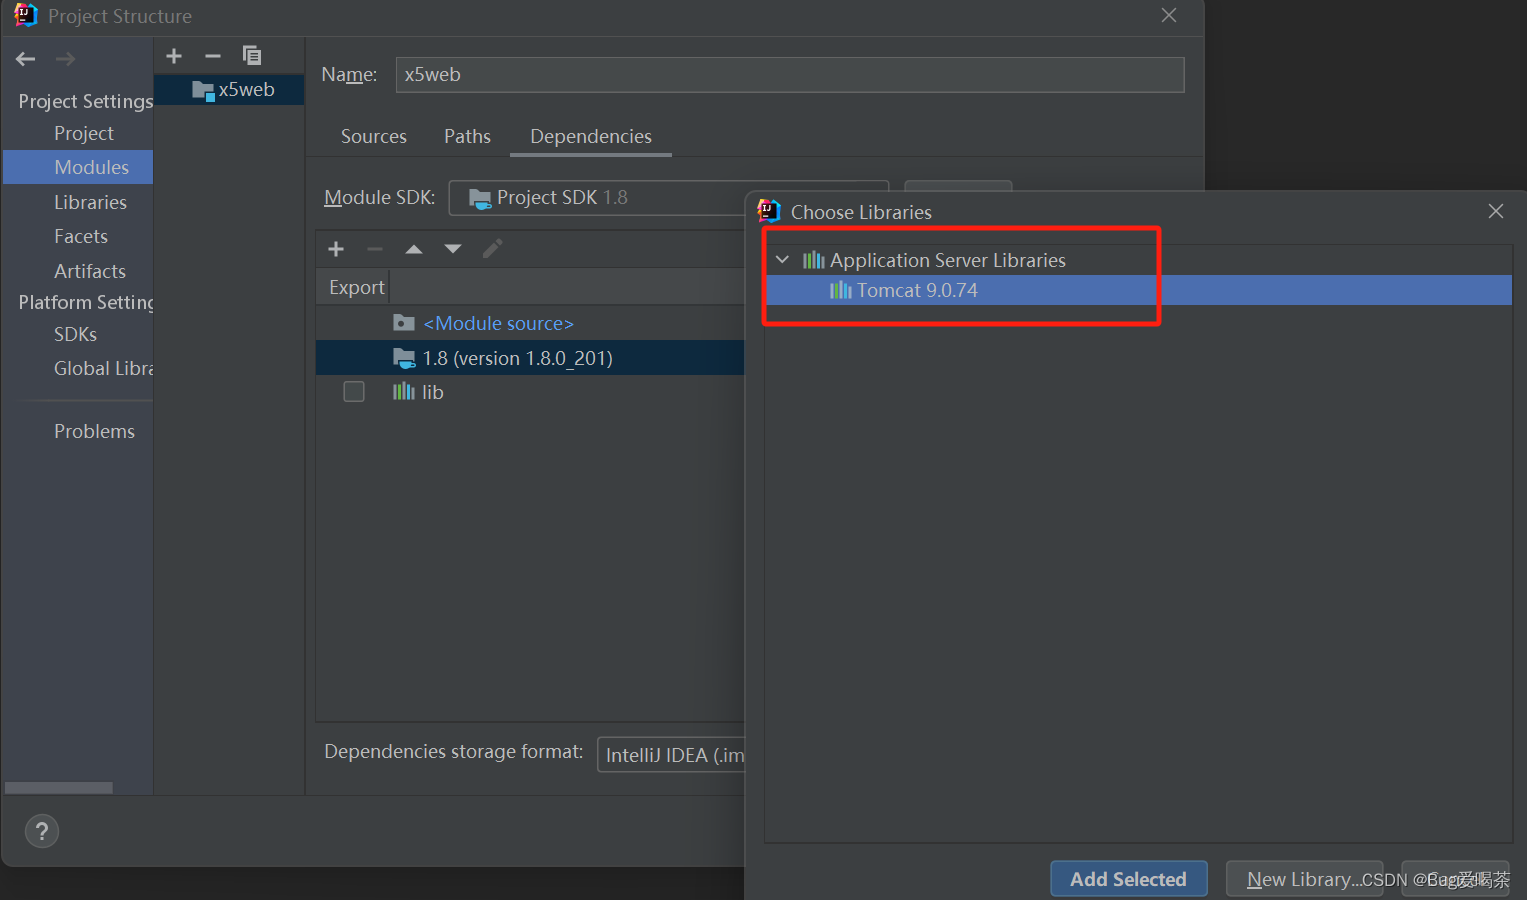This screenshot has width=1527, height=900.
Task: Collapse the Application Server Libraries node
Action: pos(783,260)
